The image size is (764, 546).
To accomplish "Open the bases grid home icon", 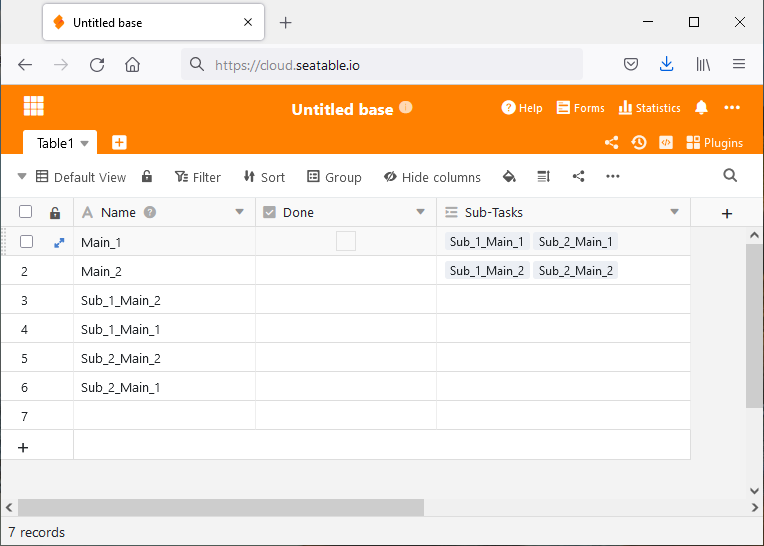I will pyautogui.click(x=34, y=106).
